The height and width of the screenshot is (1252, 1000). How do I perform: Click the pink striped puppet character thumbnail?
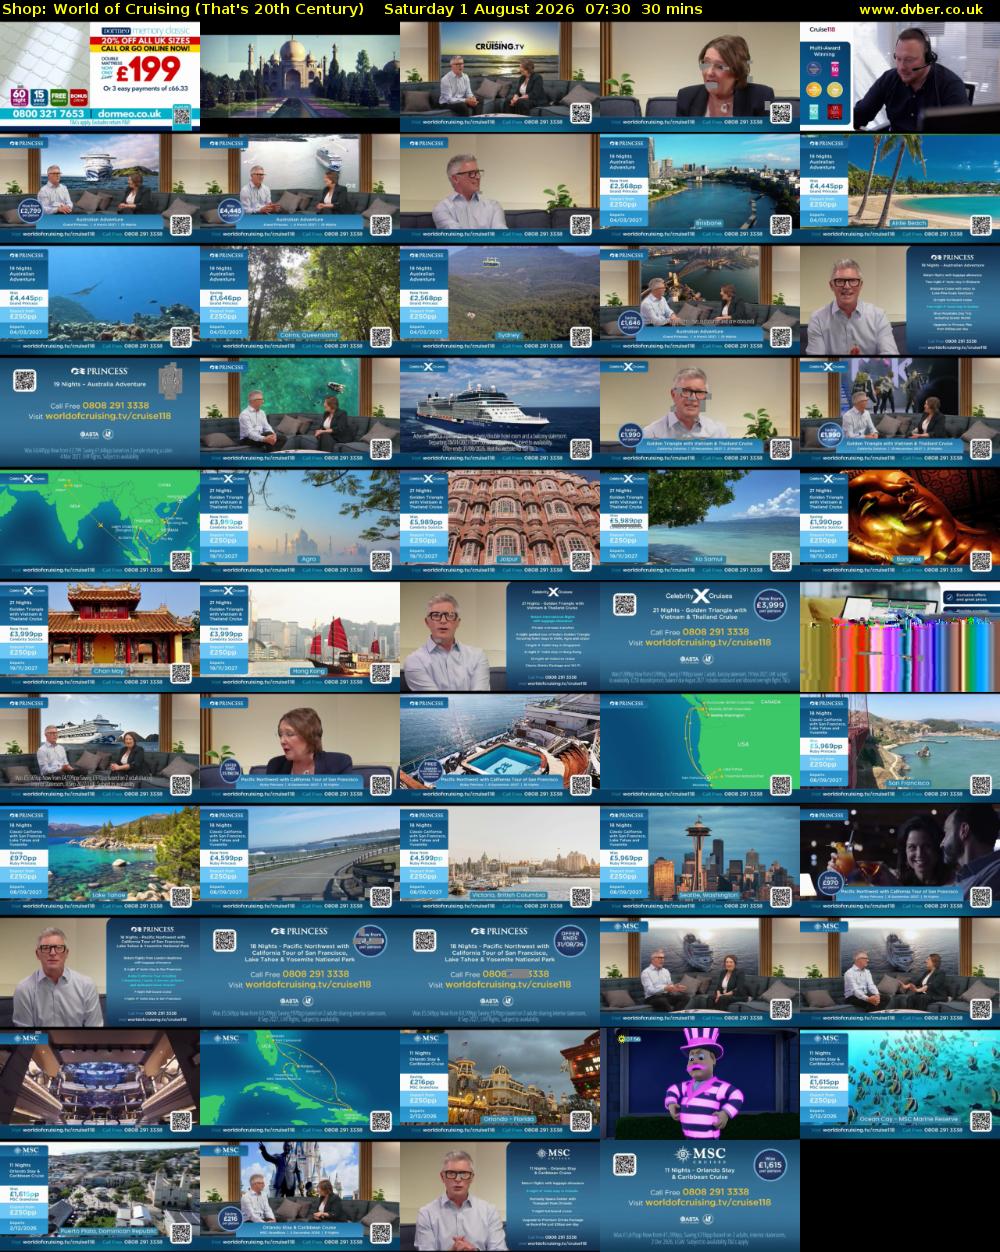[x=700, y=1083]
